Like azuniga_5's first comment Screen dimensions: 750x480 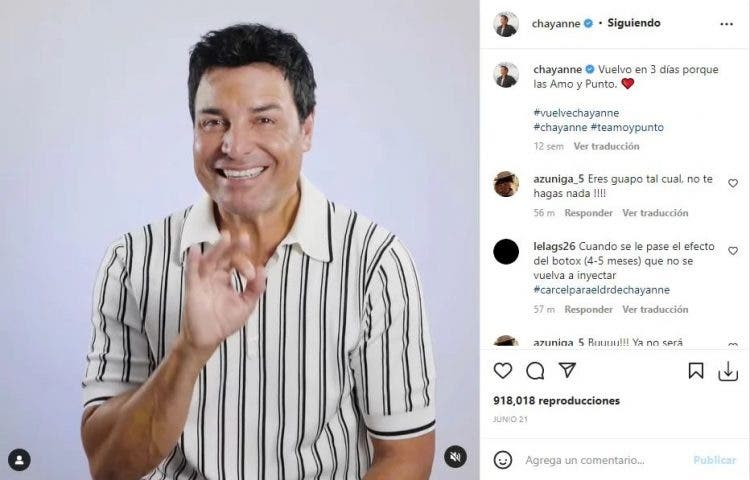(733, 183)
